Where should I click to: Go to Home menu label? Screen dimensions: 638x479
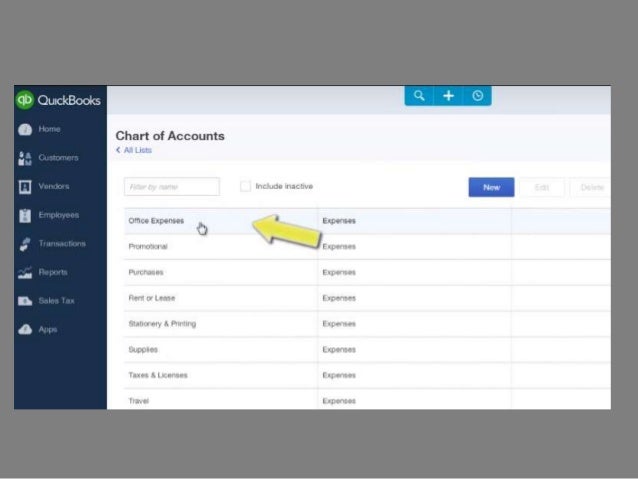click(x=49, y=129)
